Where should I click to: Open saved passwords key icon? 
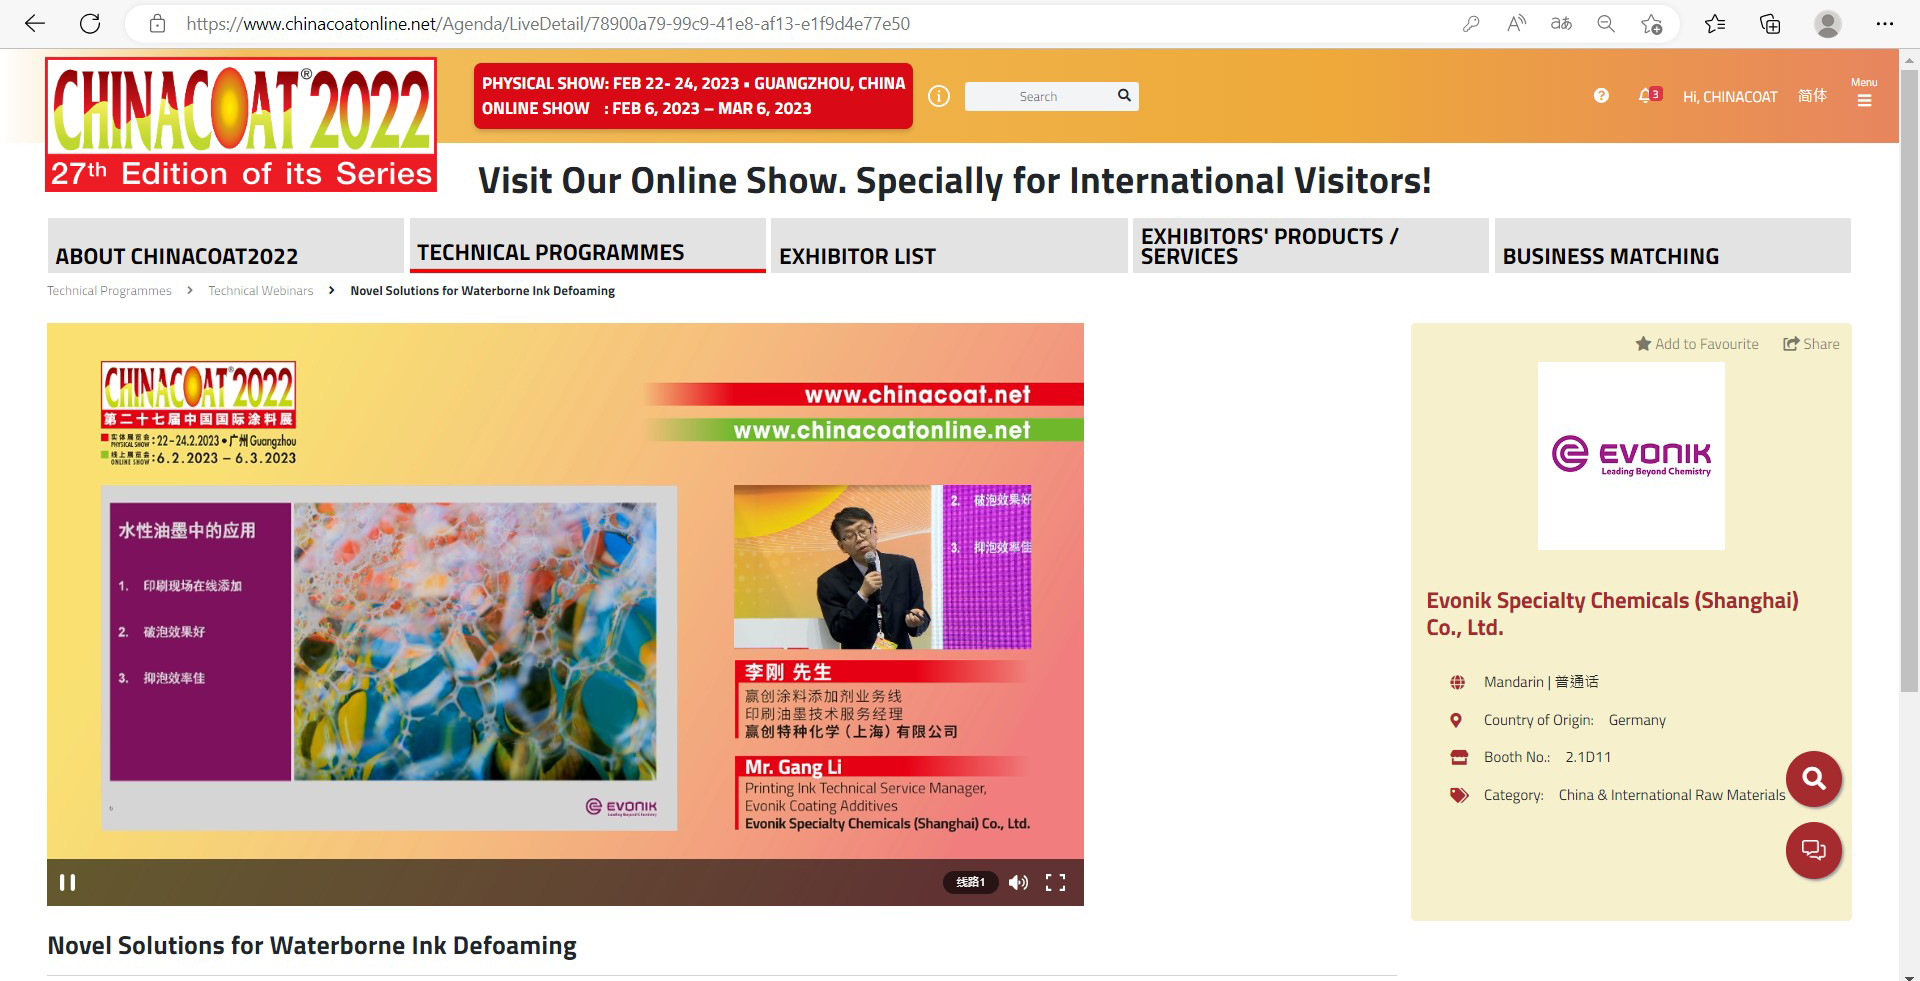[x=1470, y=24]
